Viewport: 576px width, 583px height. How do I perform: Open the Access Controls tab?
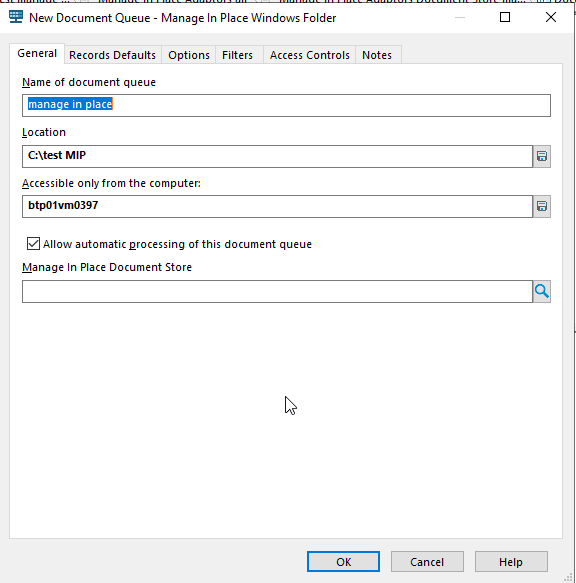(x=310, y=55)
